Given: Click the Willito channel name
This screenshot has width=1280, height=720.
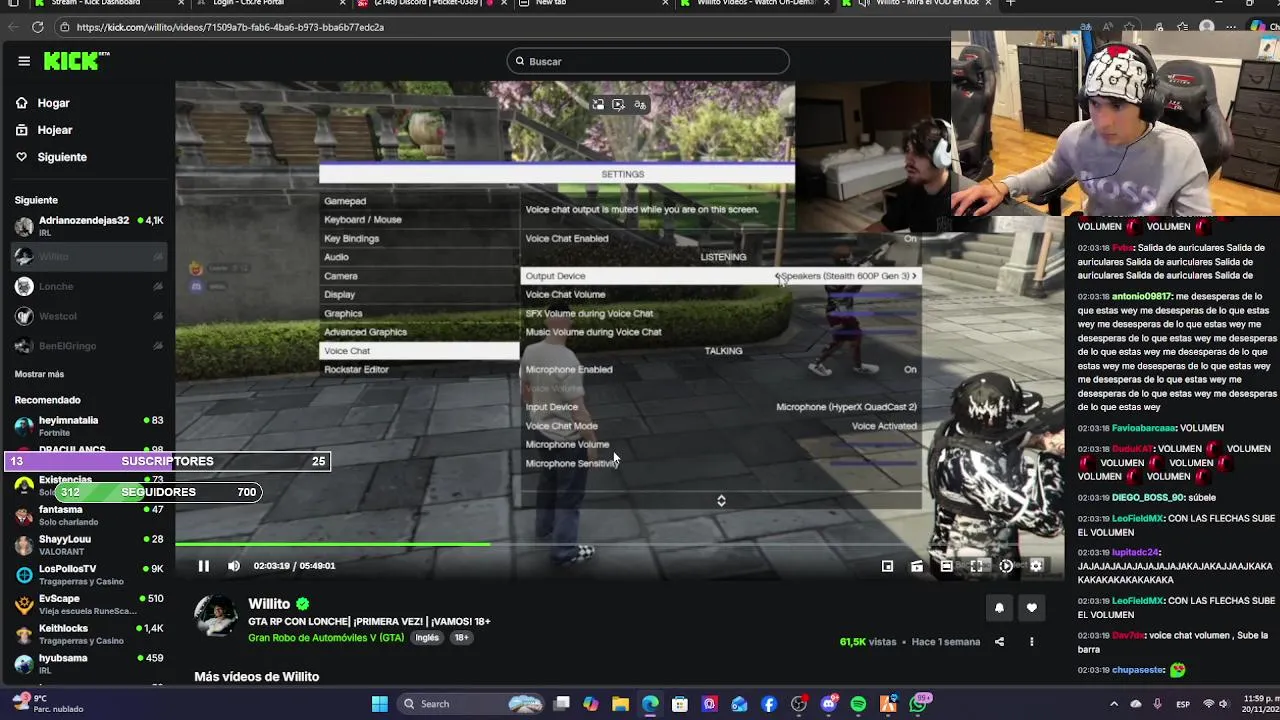Looking at the screenshot, I should pos(269,604).
